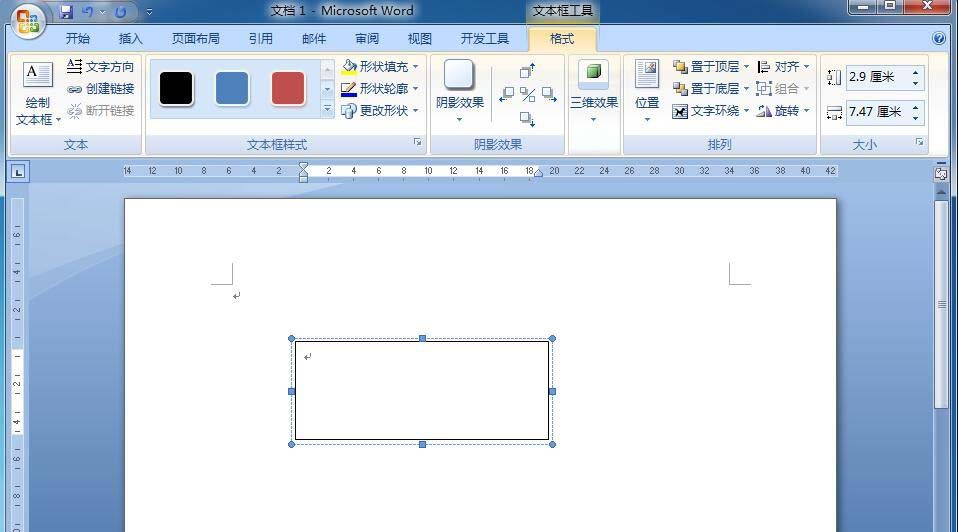Undo the last action
Viewport: 958px width, 532px height.
point(88,12)
